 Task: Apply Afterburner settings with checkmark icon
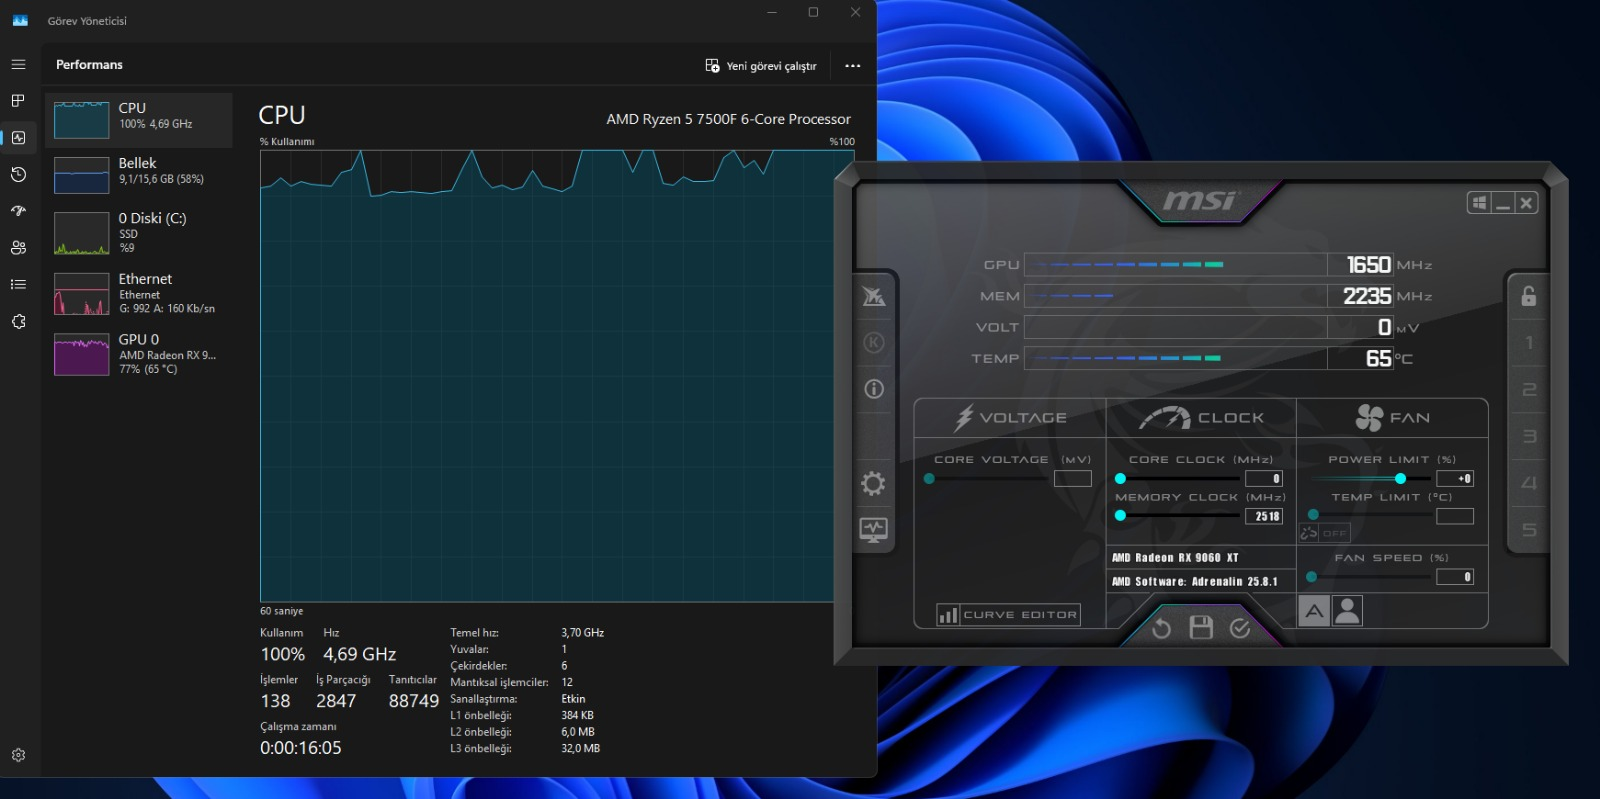coord(1240,628)
